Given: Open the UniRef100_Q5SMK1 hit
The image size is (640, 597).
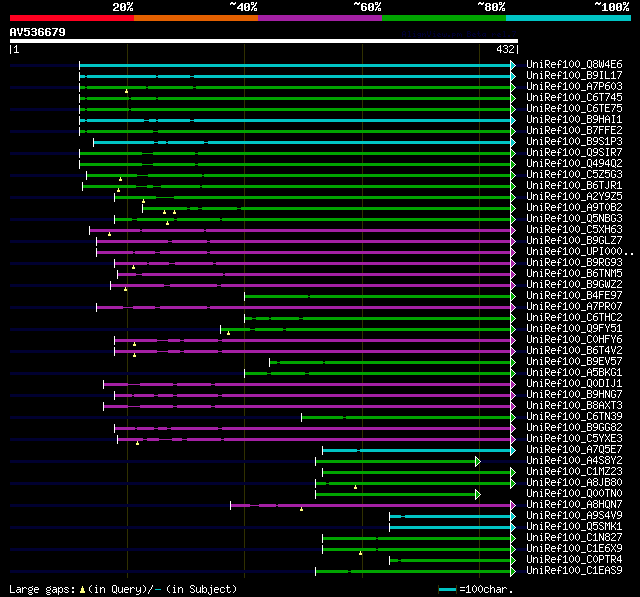Looking at the screenshot, I should pyautogui.click(x=574, y=527).
